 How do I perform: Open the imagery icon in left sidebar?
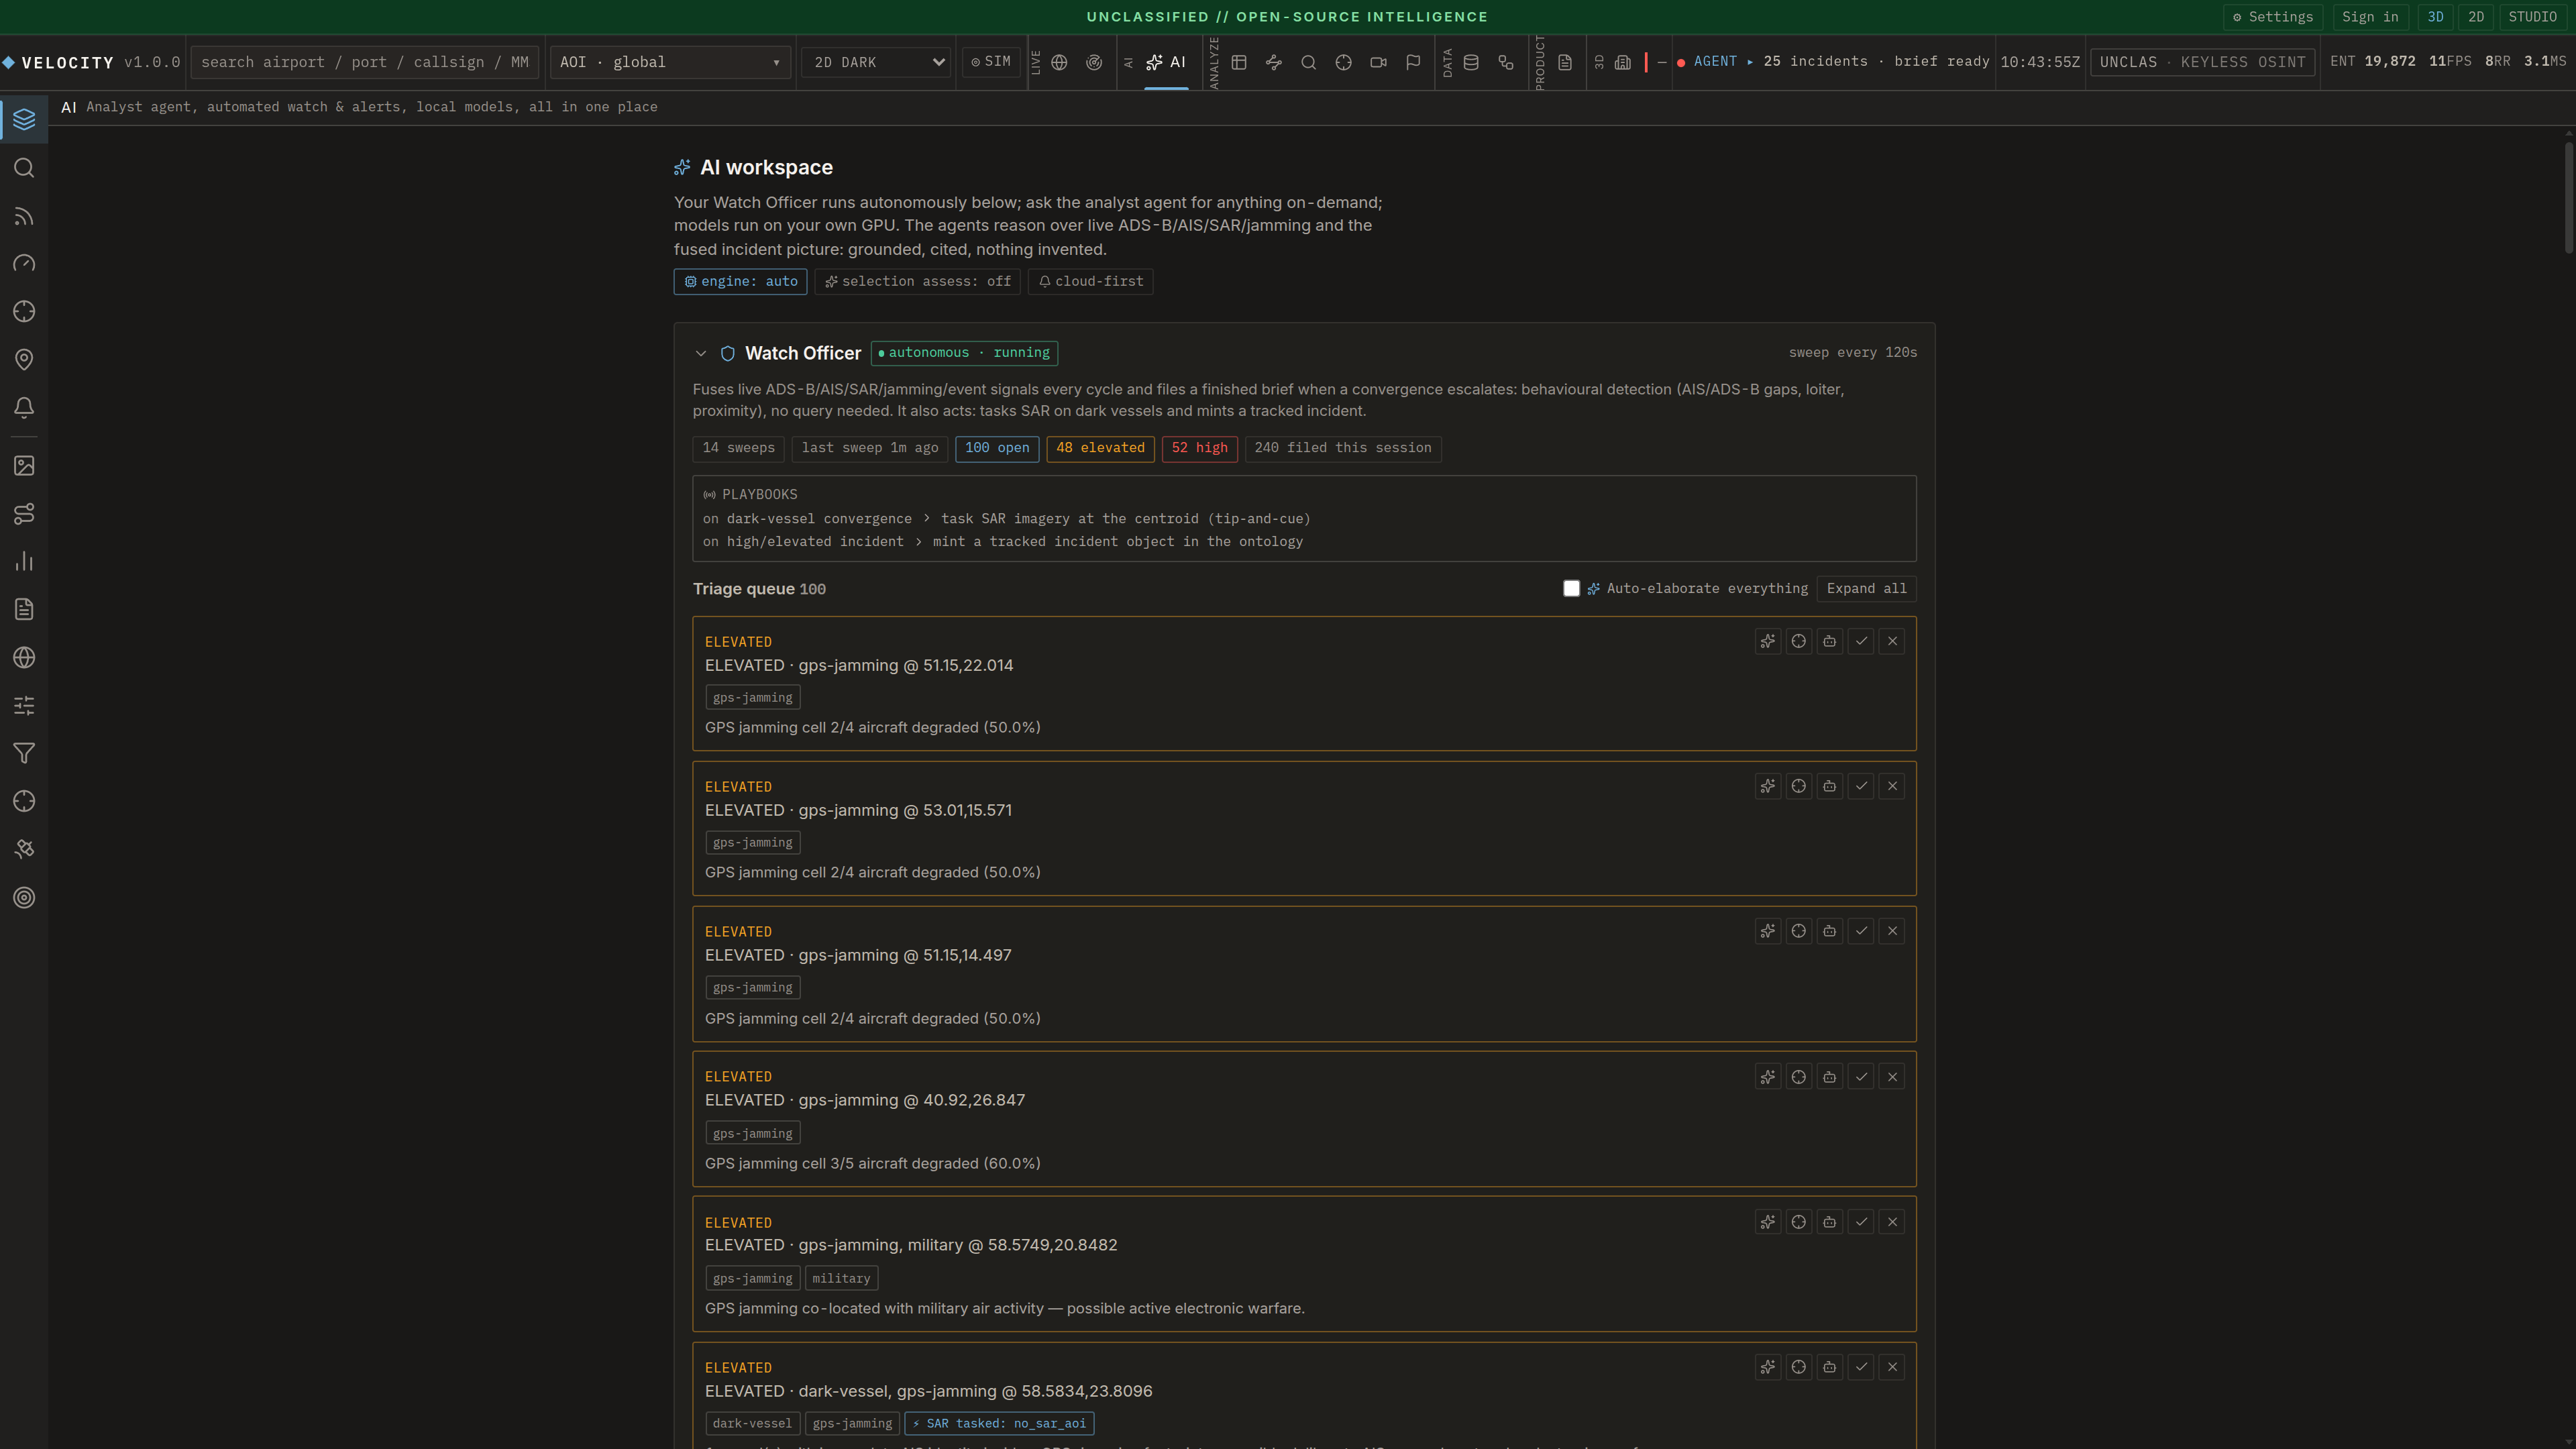[24, 466]
